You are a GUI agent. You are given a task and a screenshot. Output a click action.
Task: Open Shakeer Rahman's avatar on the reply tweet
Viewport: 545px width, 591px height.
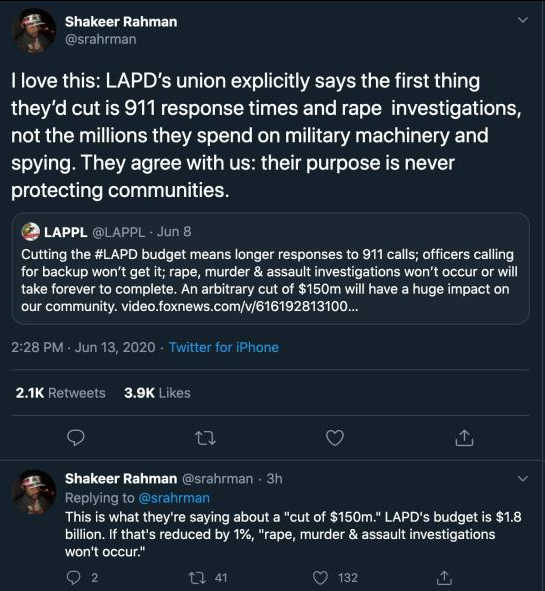[35, 492]
